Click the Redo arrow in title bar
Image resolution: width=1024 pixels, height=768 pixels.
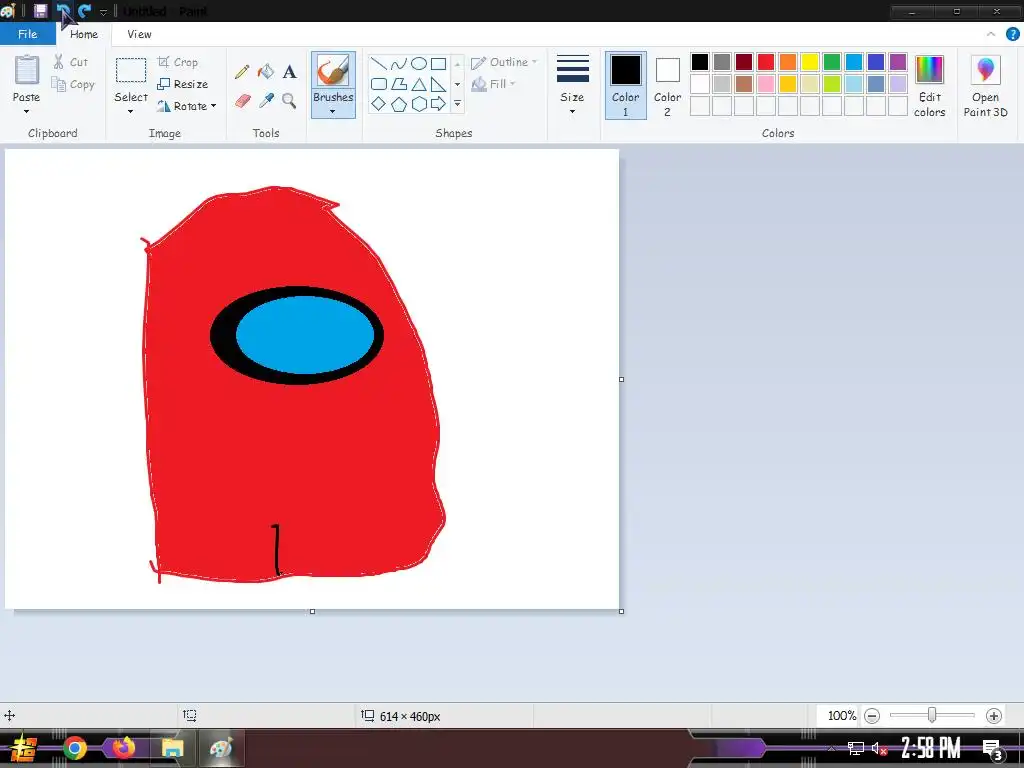tap(84, 10)
